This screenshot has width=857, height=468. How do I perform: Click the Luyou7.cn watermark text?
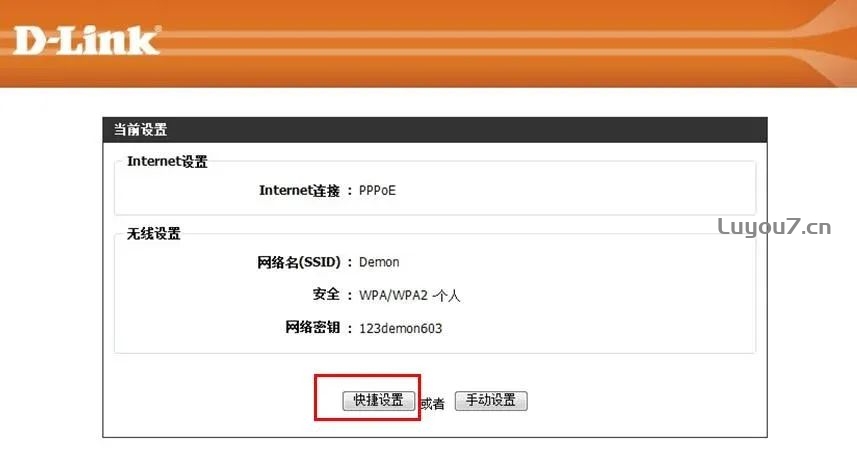pyautogui.click(x=774, y=226)
